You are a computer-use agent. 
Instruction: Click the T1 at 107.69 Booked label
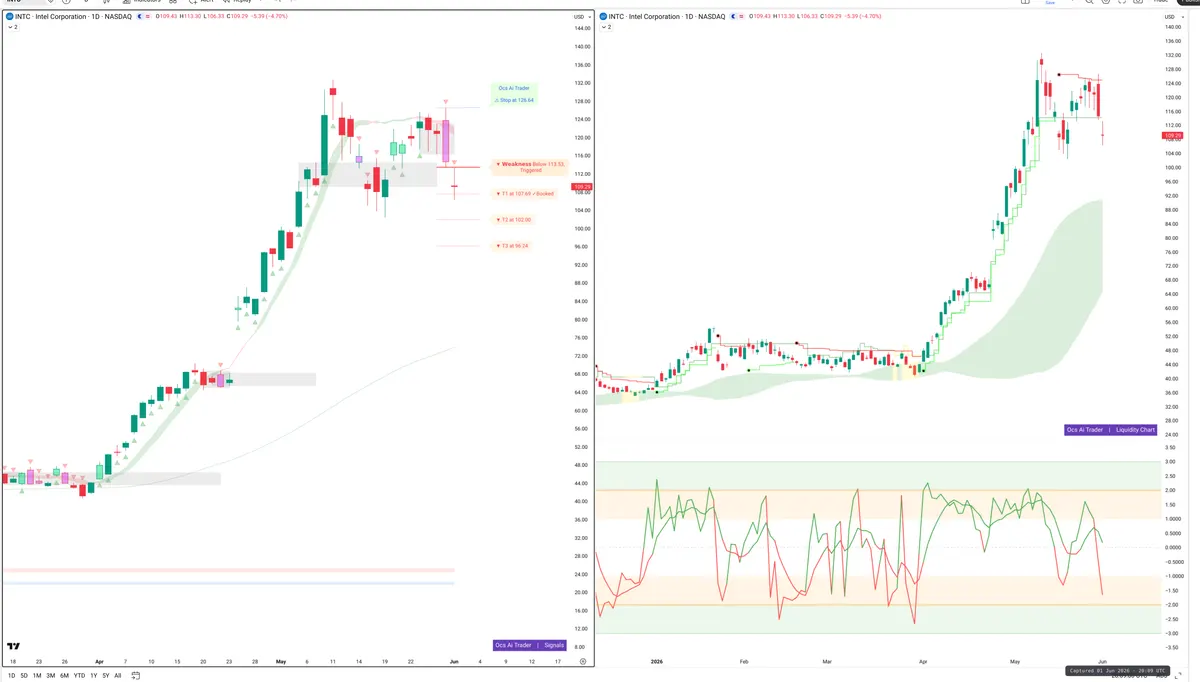525,193
